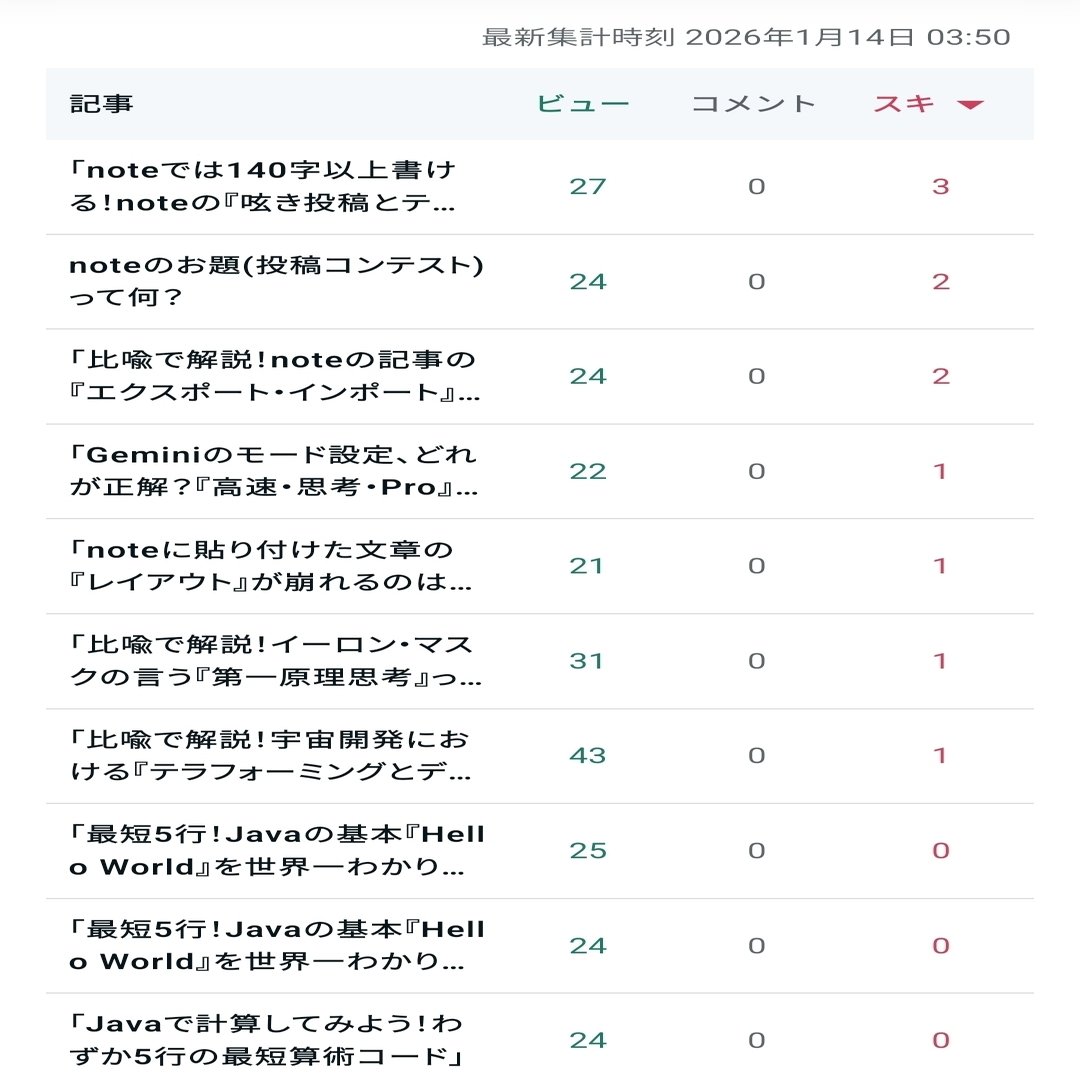The image size is (1080, 1080).
Task: Open the エクスポート・インポート article
Action: coord(274,376)
